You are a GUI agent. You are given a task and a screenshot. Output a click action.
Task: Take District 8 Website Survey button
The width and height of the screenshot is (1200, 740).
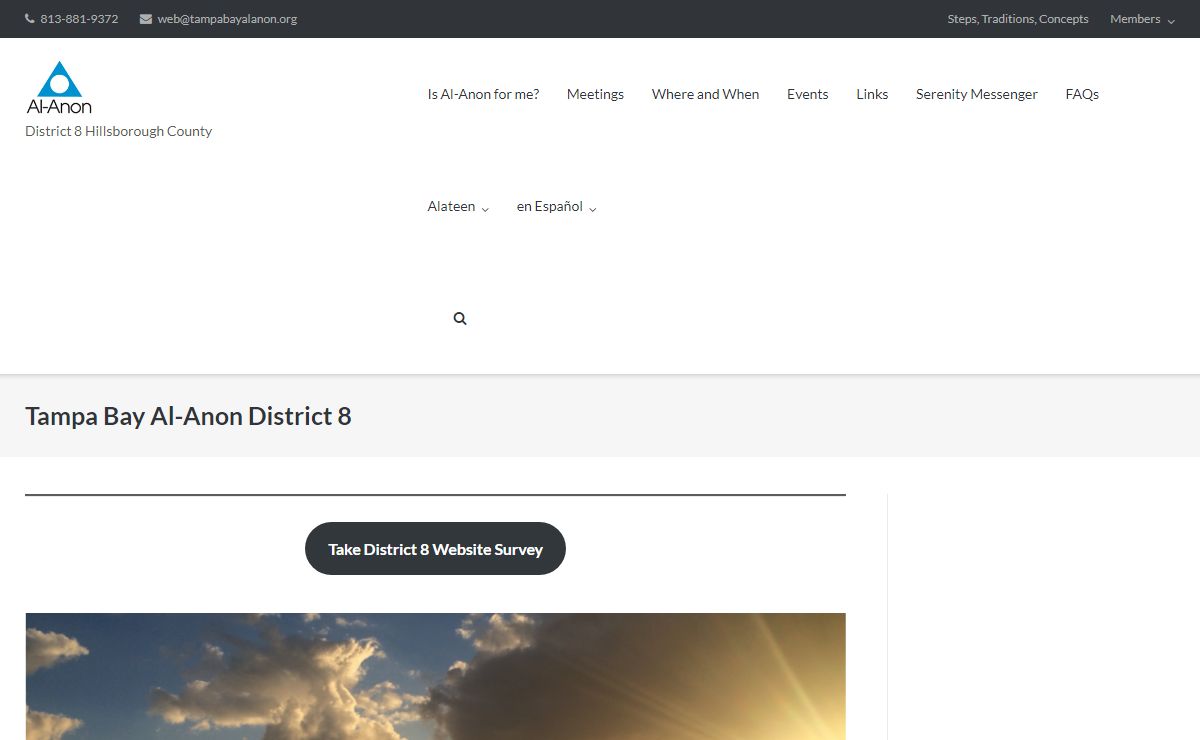[435, 549]
